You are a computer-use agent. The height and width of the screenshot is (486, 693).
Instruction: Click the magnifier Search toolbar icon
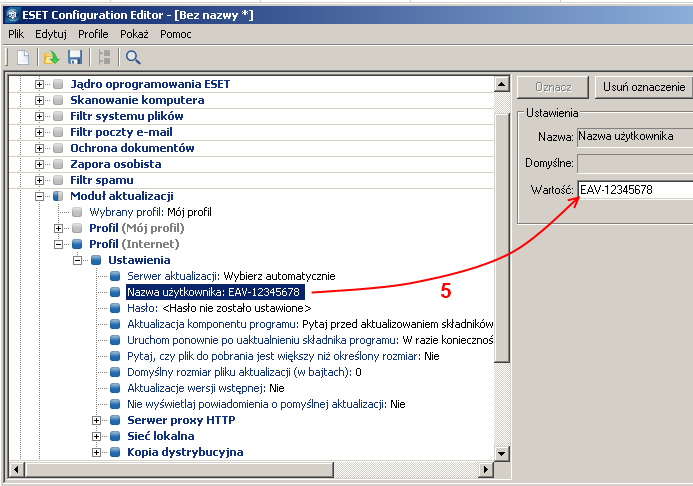(x=133, y=57)
